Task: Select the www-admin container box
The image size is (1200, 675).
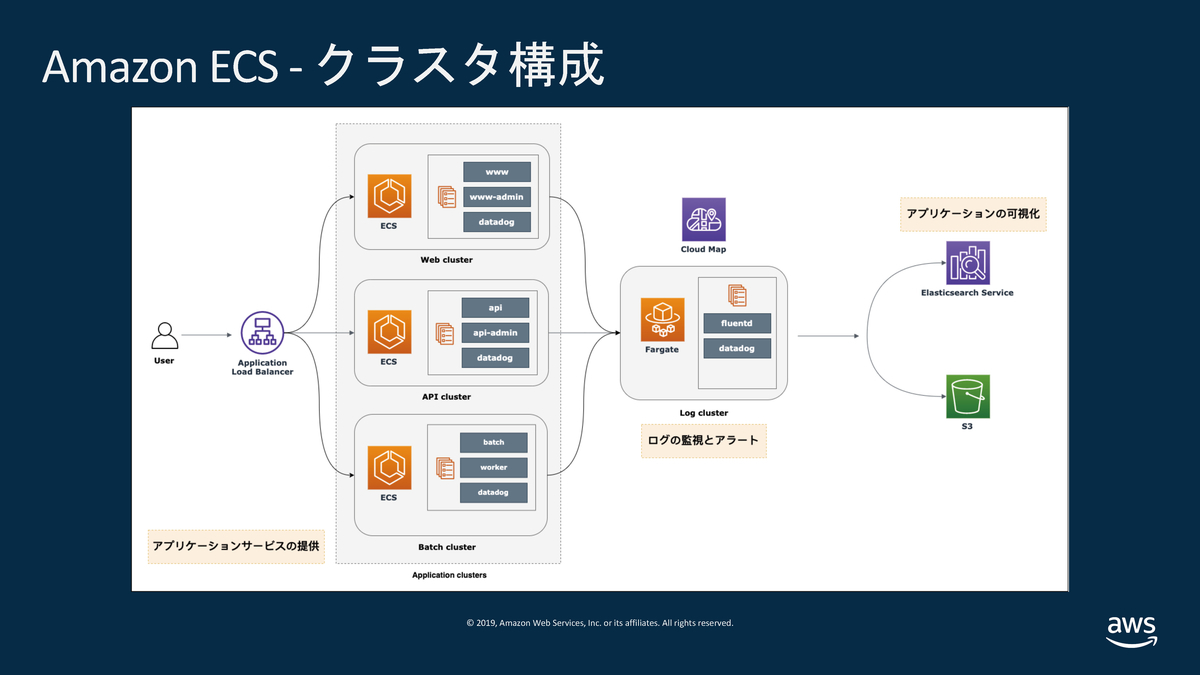Action: (x=497, y=197)
